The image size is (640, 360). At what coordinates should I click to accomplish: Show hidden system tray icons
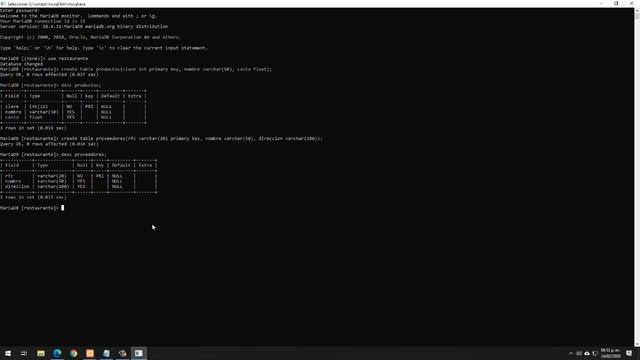571,353
